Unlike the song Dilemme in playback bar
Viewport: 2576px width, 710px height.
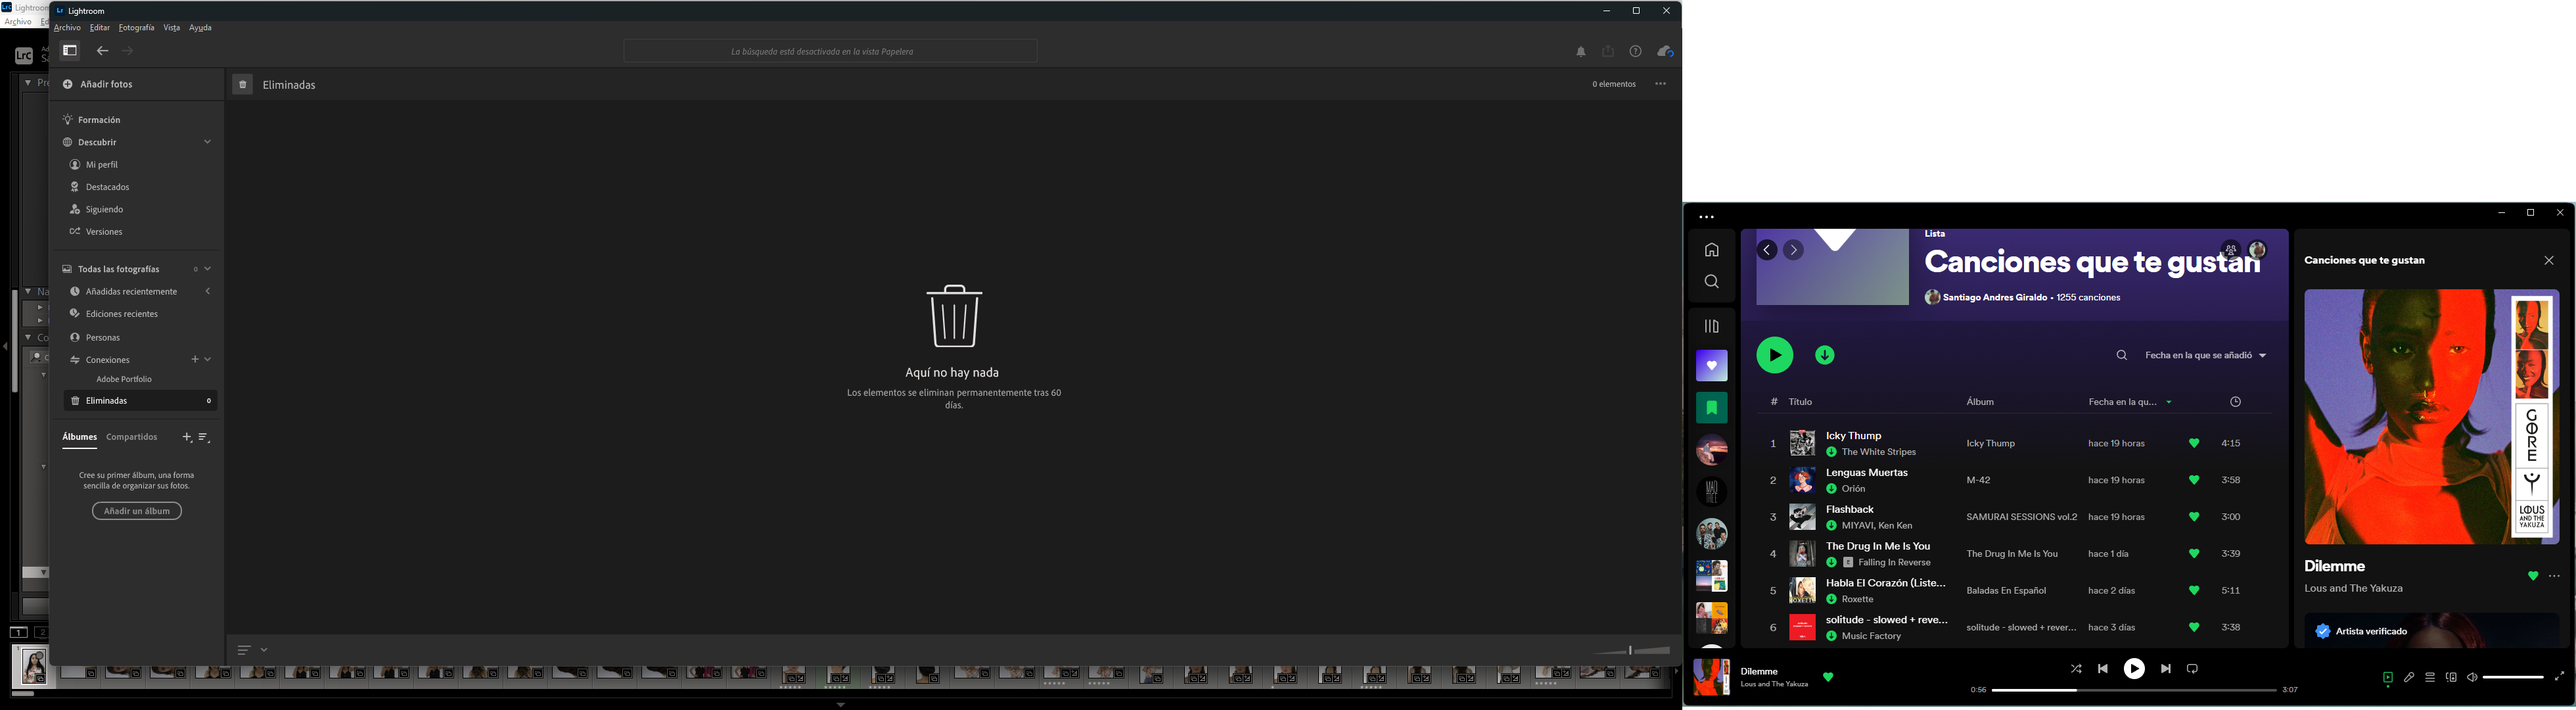[x=1828, y=677]
